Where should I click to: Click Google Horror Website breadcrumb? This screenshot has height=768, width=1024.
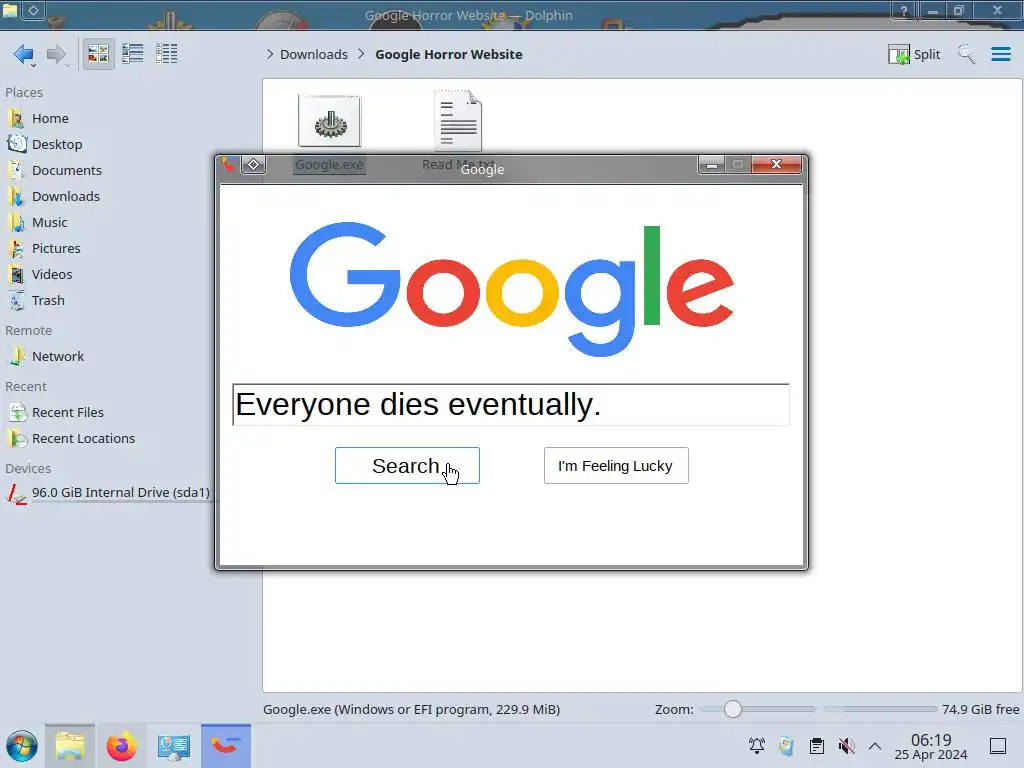point(449,54)
